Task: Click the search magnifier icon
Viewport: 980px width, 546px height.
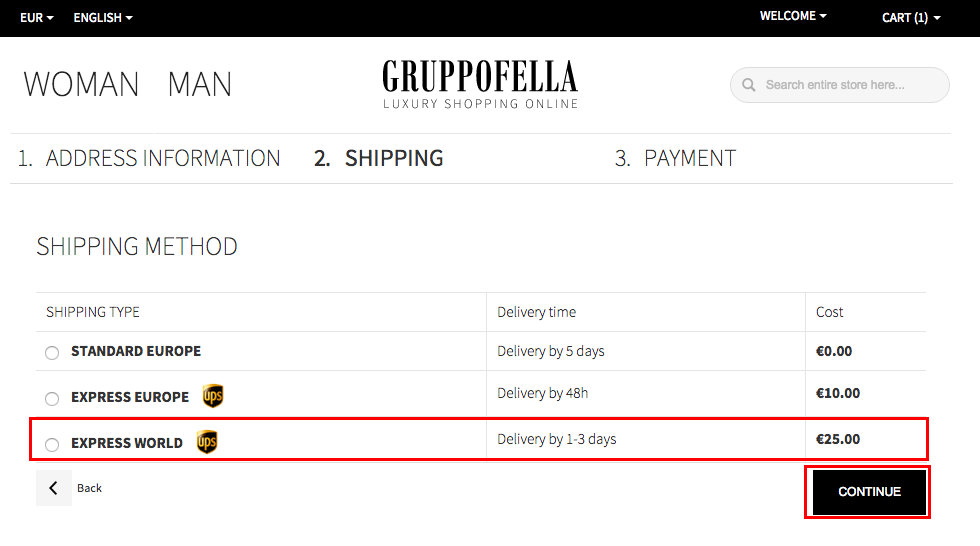Action: coord(748,85)
